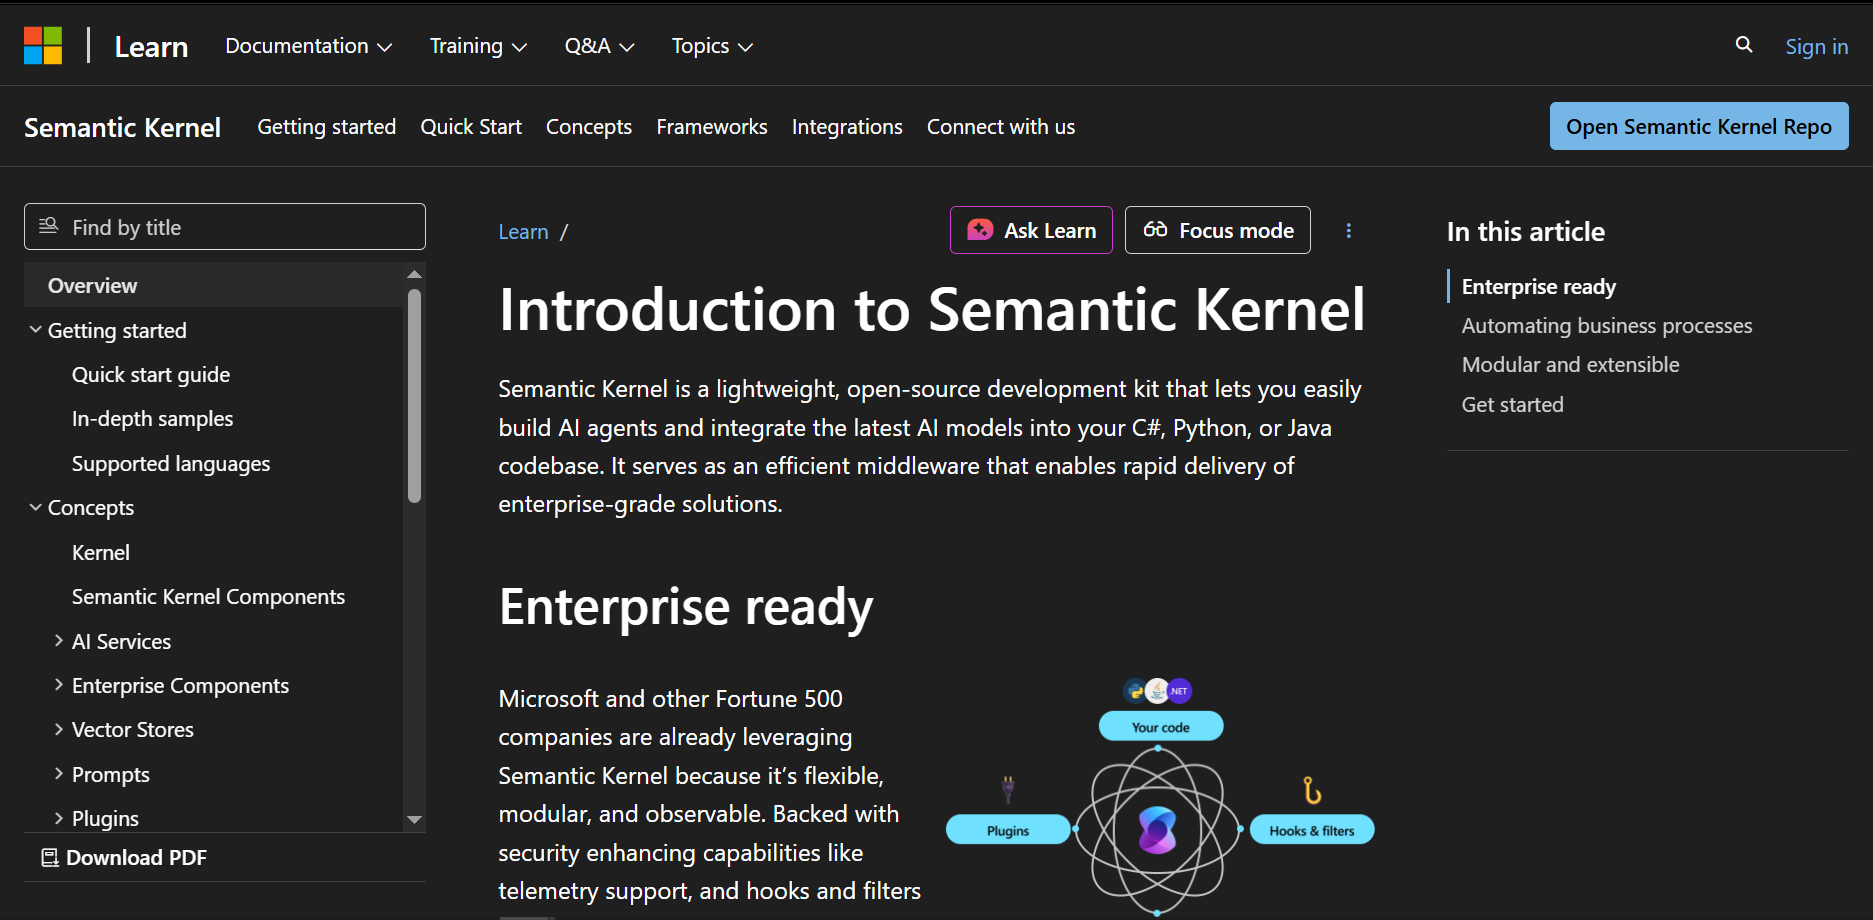The width and height of the screenshot is (1873, 920).
Task: Open the Quick start guide page
Action: [151, 375]
